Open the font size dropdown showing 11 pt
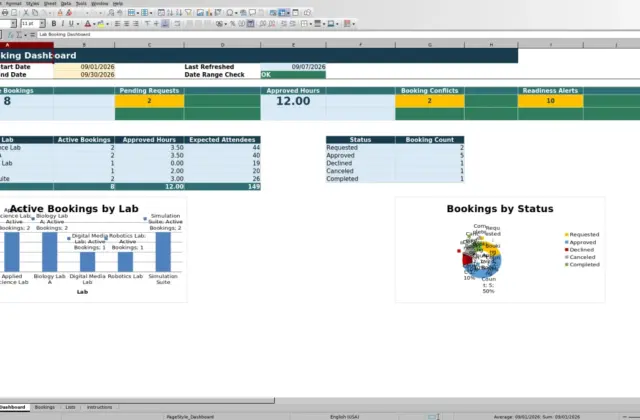Image resolution: width=640 pixels, height=420 pixels. (x=42, y=24)
